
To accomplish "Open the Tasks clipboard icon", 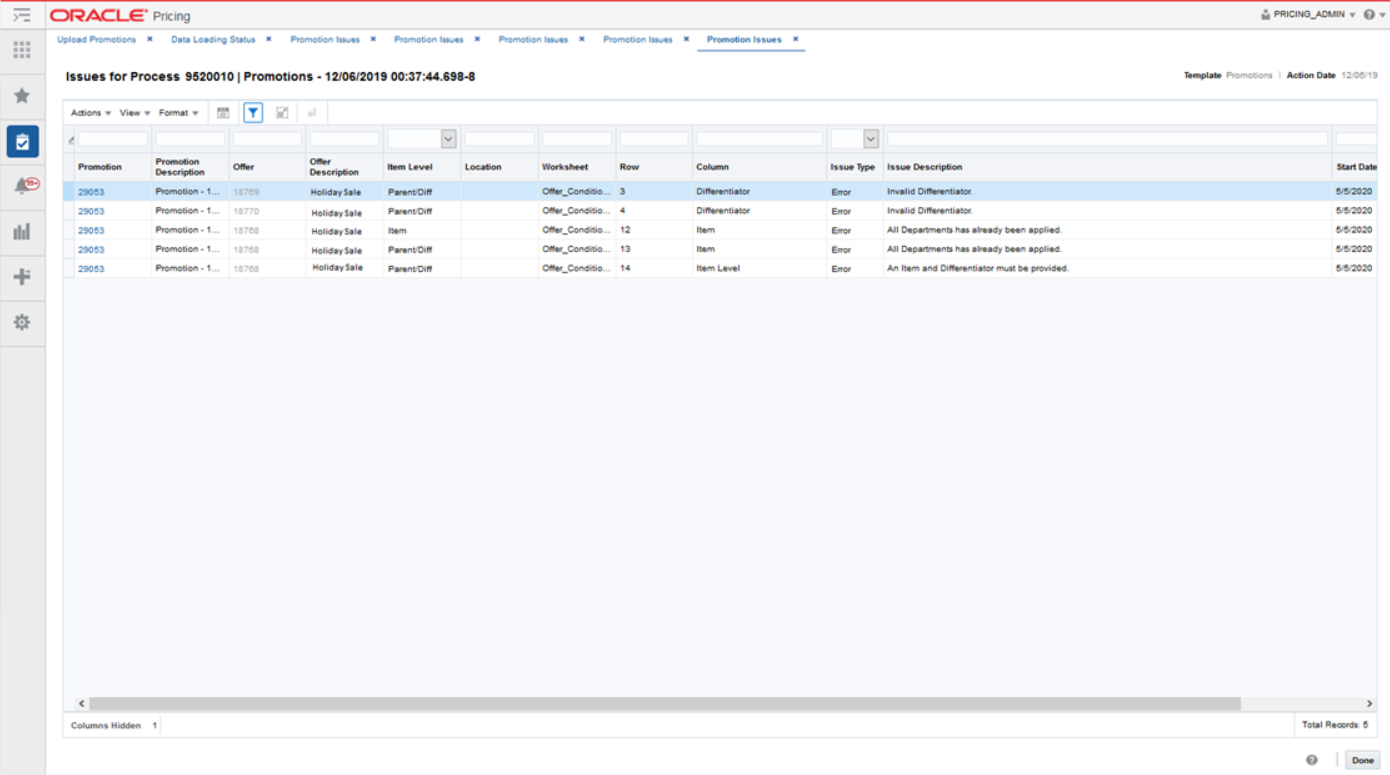I will coord(22,141).
